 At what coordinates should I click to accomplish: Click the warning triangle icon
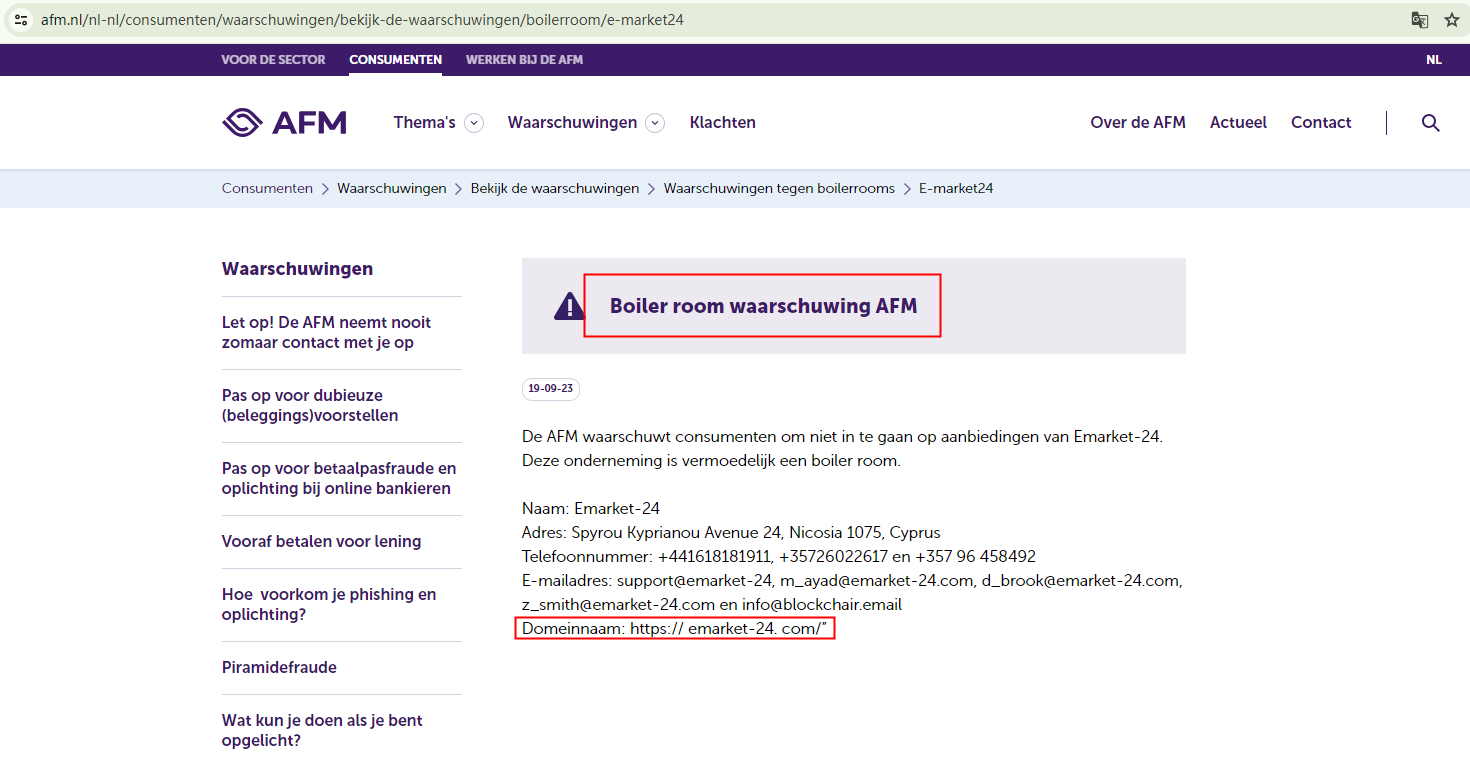point(569,306)
